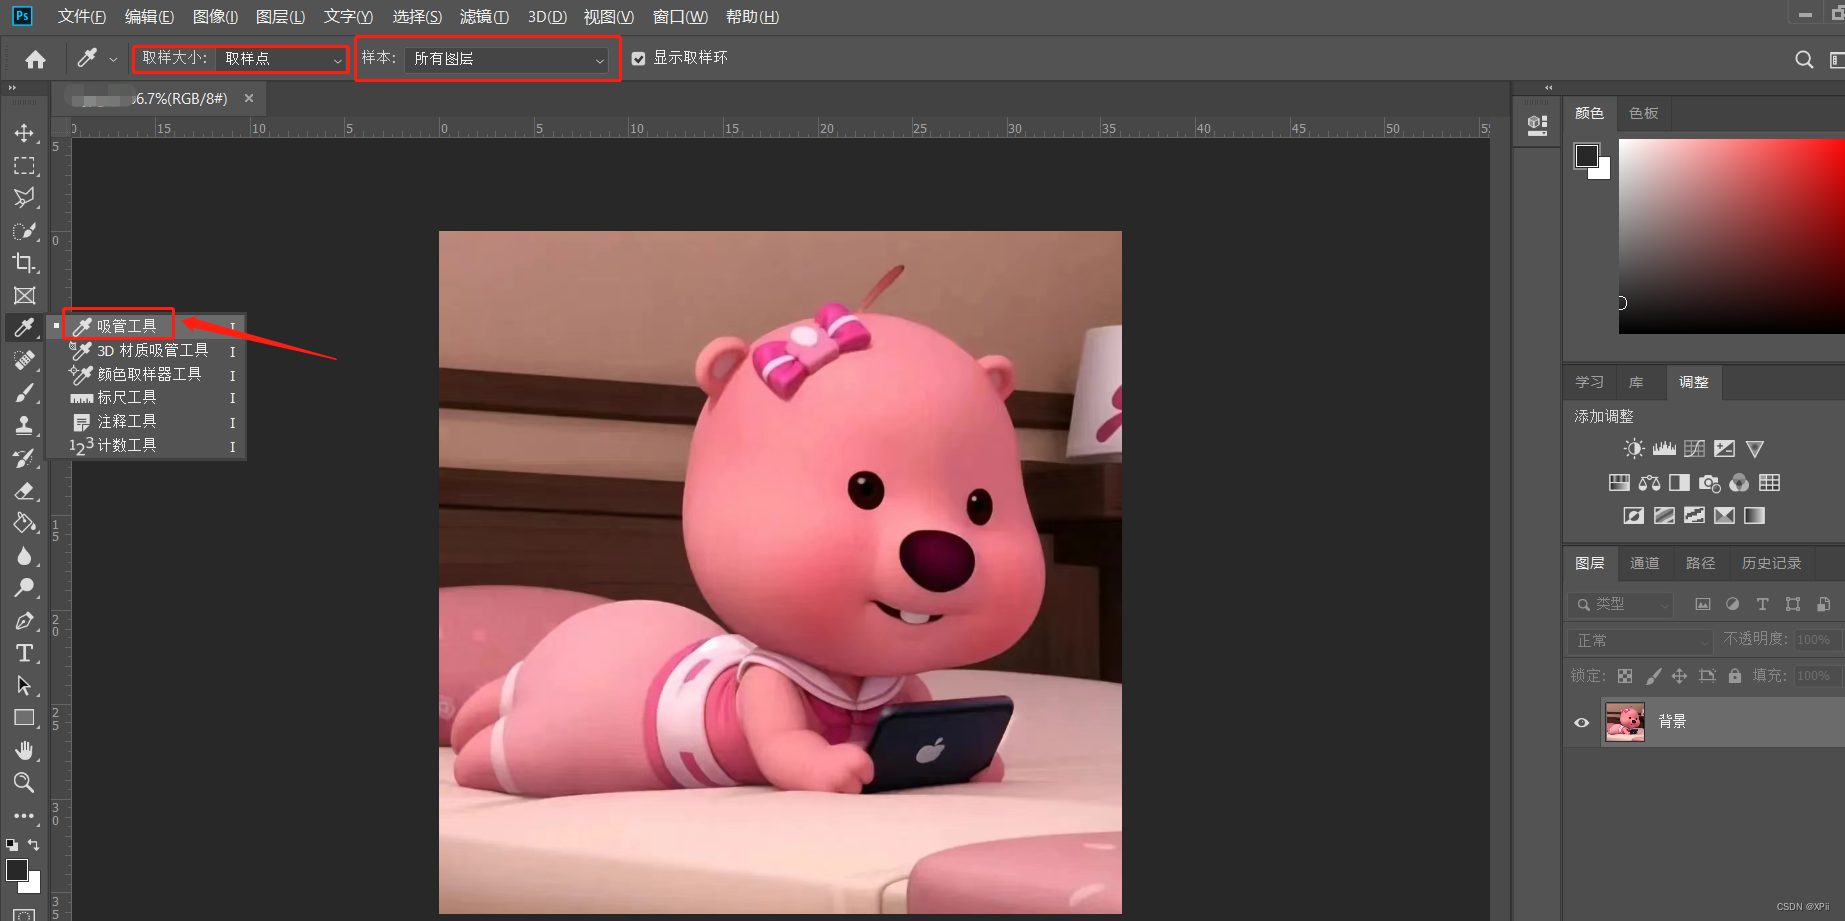This screenshot has height=921, width=1845.
Task: Toggle adjustment layer filter in Layers panel
Action: [1732, 604]
